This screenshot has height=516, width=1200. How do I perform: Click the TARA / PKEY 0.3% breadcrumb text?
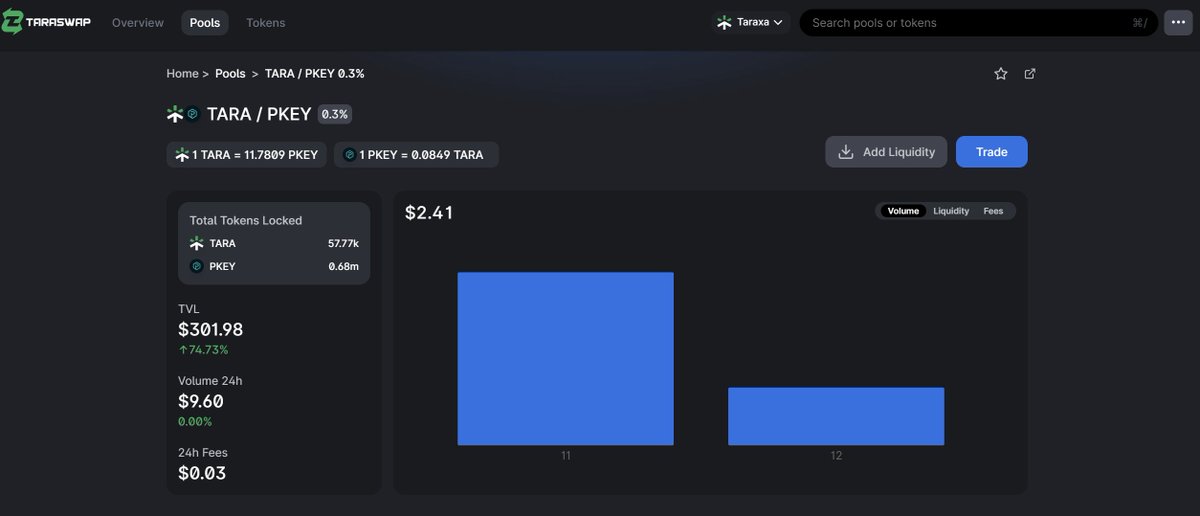click(314, 74)
